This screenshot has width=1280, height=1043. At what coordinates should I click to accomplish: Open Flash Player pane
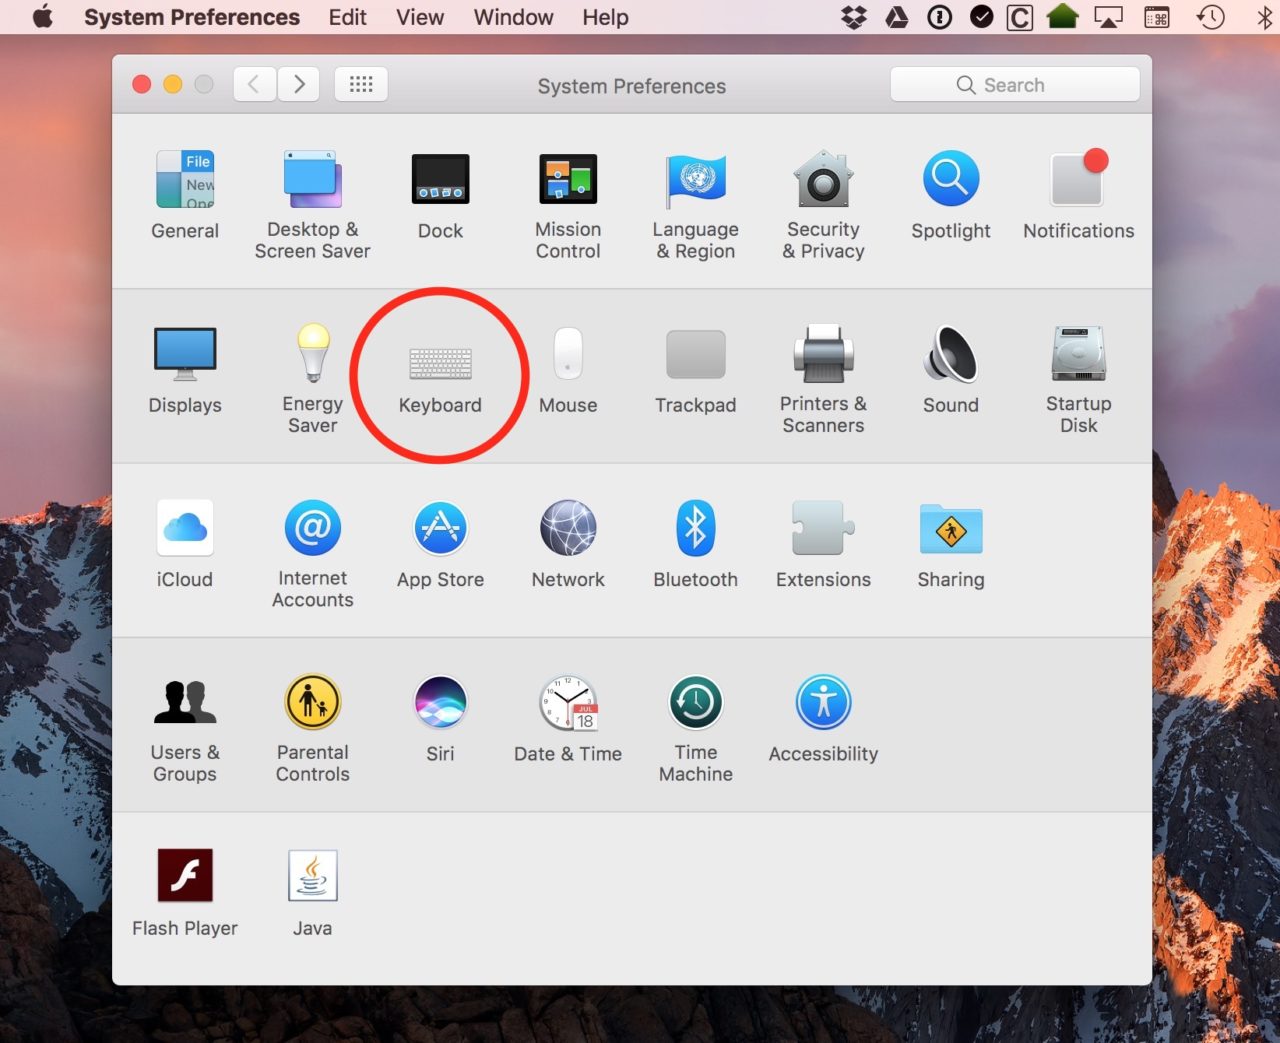pyautogui.click(x=185, y=893)
